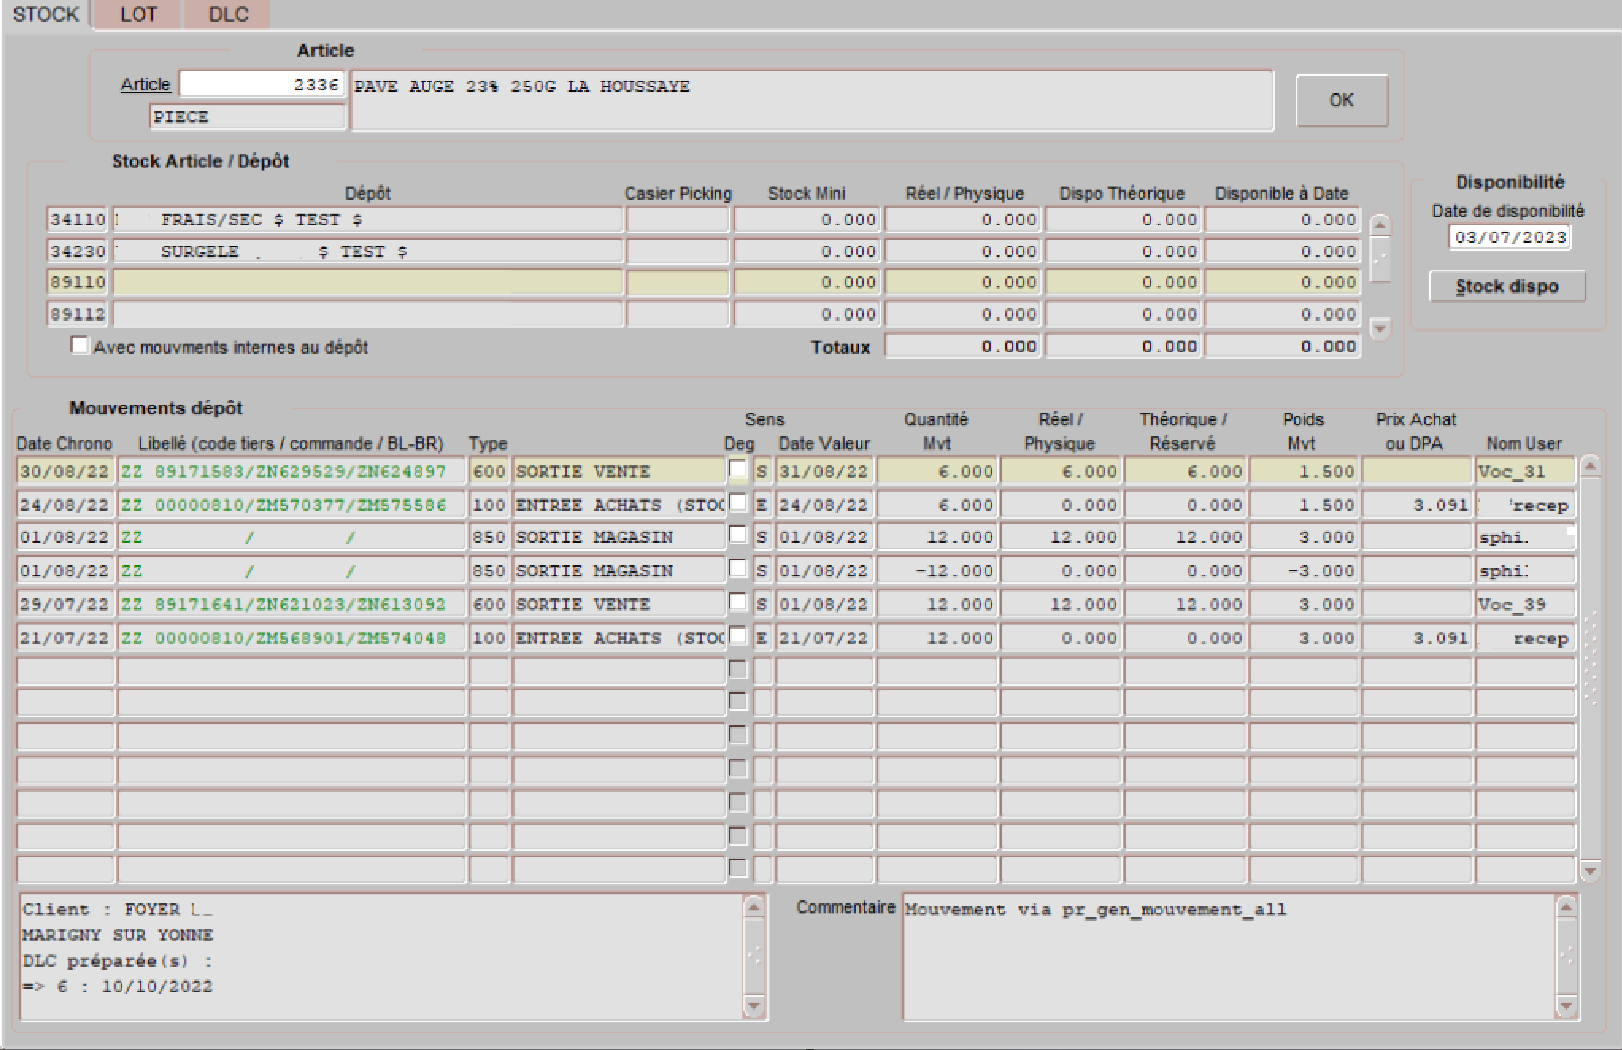Click libellé ZZ 00000810/ZM570377/ZM575586
Screen dimensions: 1622x1050
coord(292,505)
